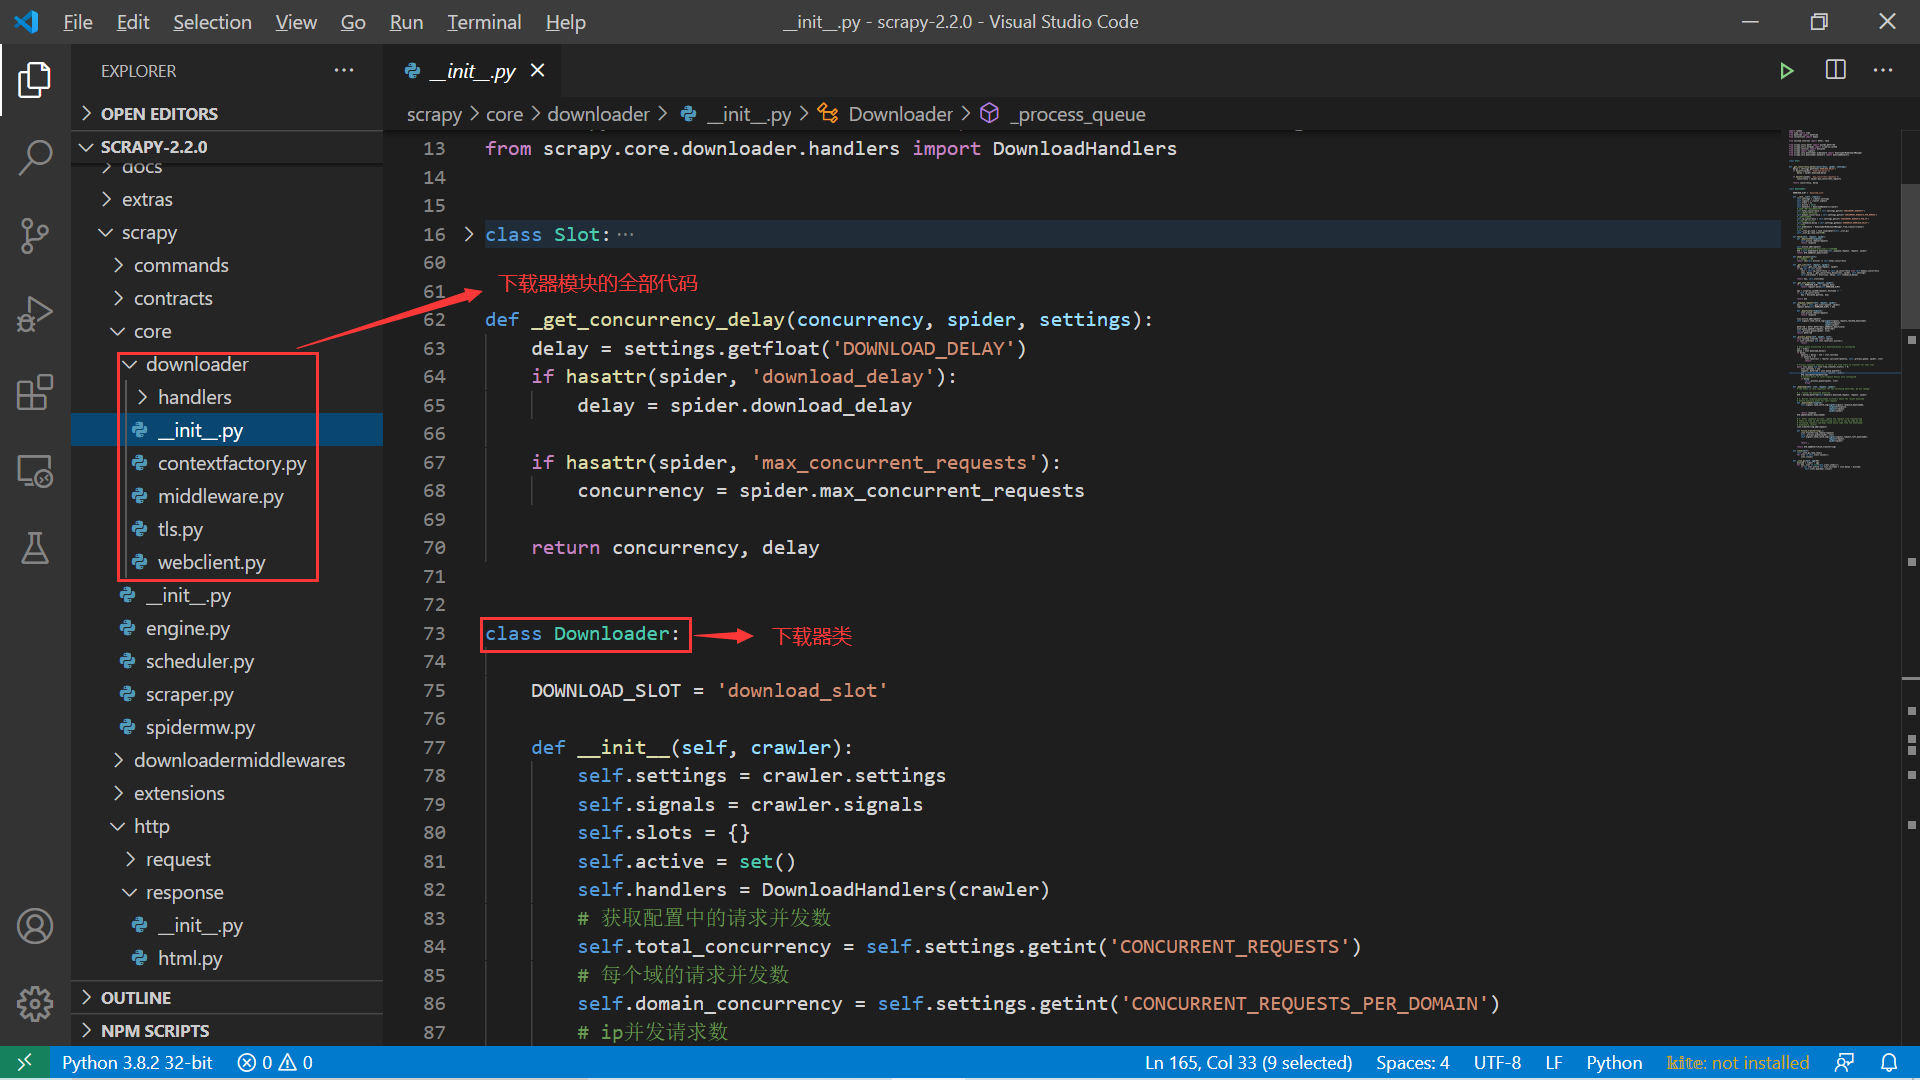1920x1080 pixels.
Task: Select Python 3.8.2 32-bit interpreter
Action: click(x=137, y=1062)
